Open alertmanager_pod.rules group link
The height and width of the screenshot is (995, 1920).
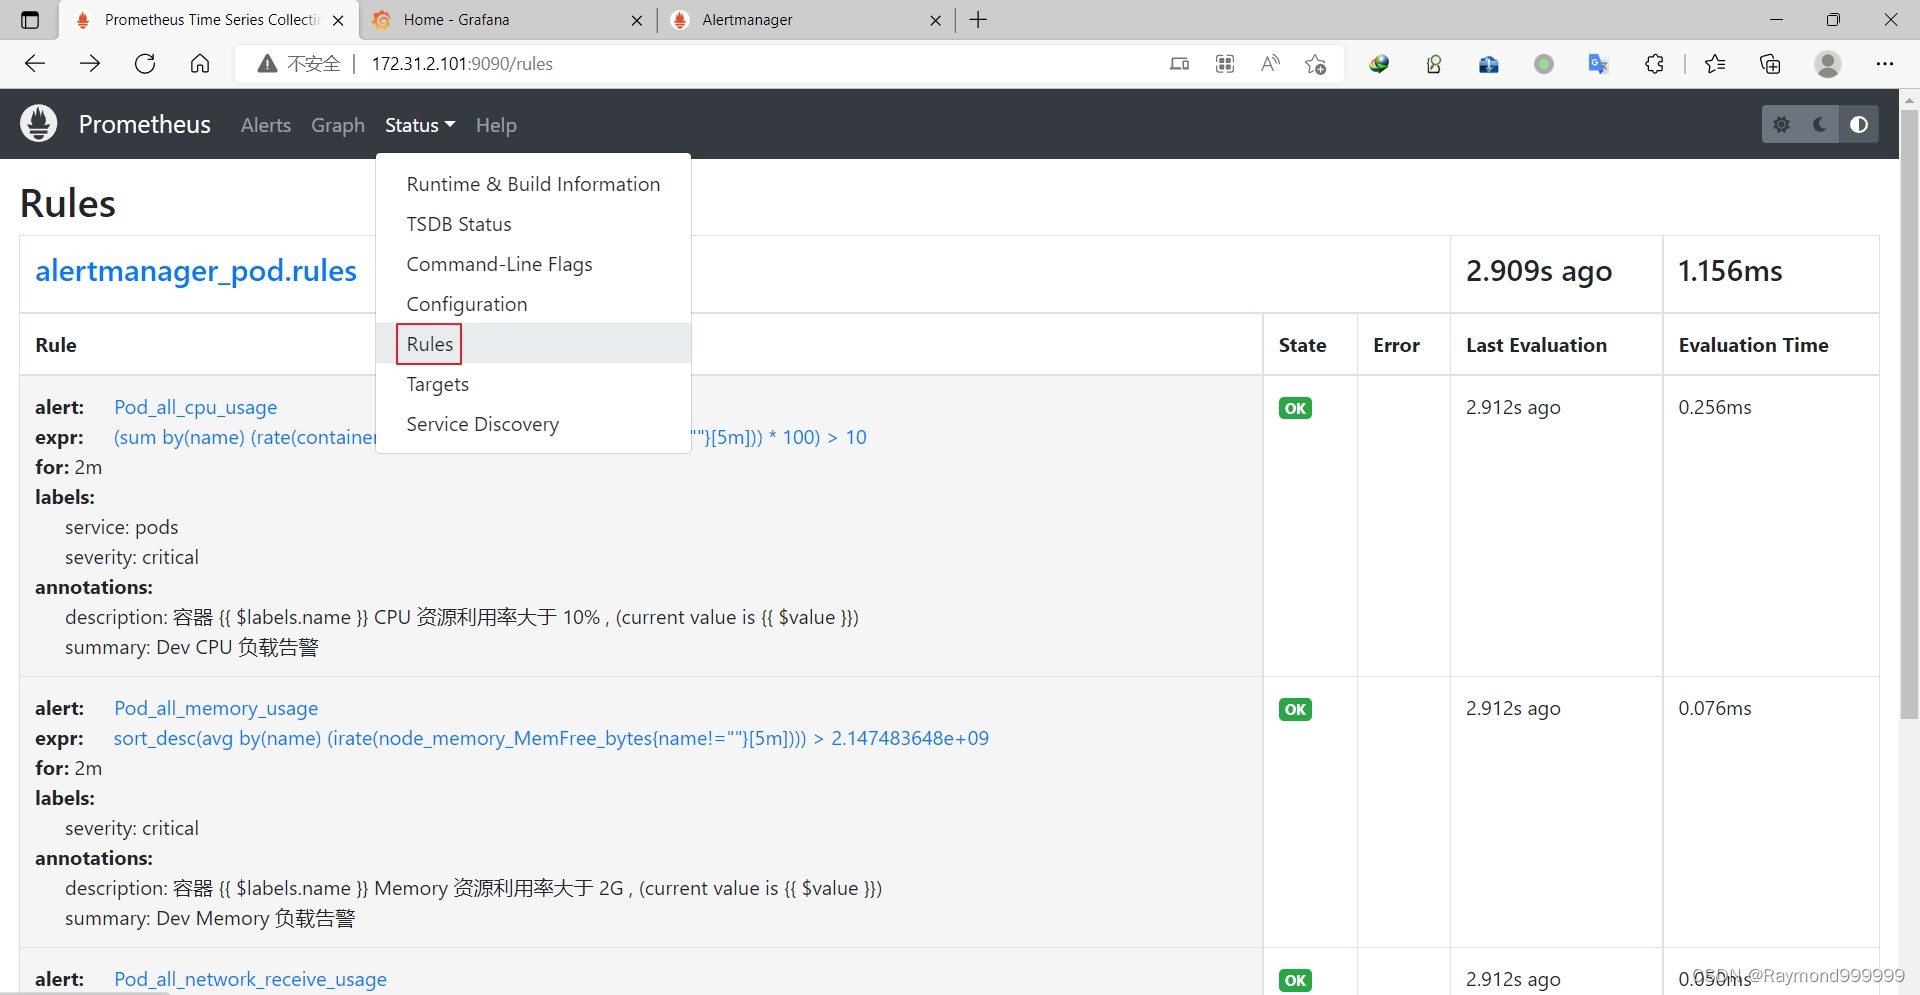point(196,271)
